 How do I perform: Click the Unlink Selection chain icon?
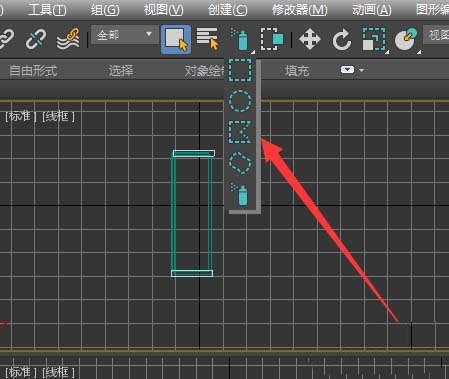click(x=35, y=39)
